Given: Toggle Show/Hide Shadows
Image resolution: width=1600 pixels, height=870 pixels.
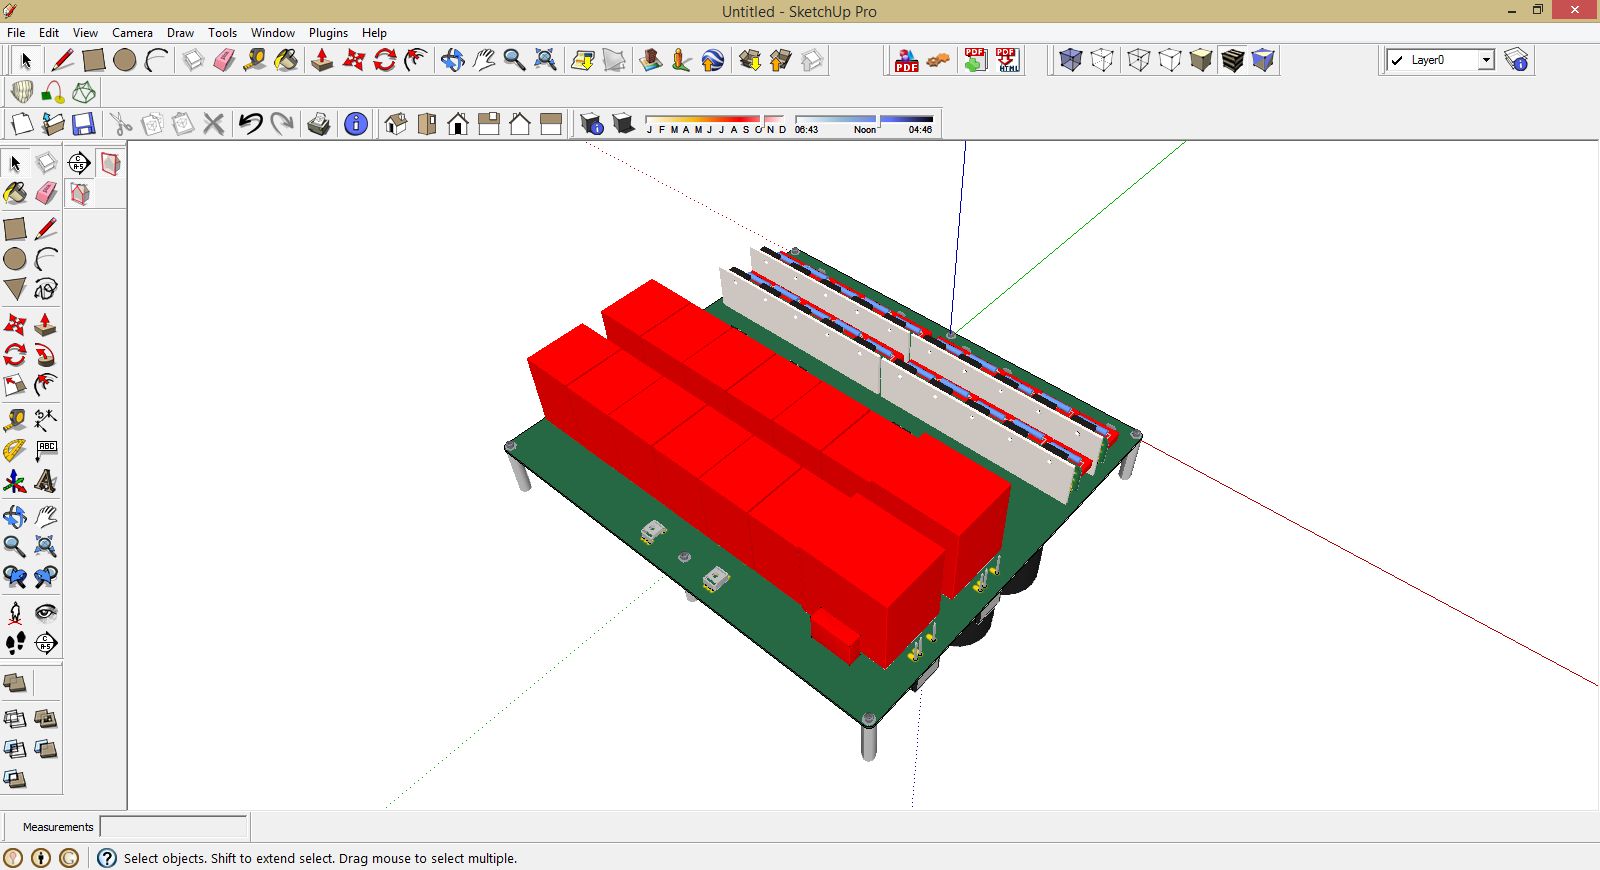Looking at the screenshot, I should [623, 124].
